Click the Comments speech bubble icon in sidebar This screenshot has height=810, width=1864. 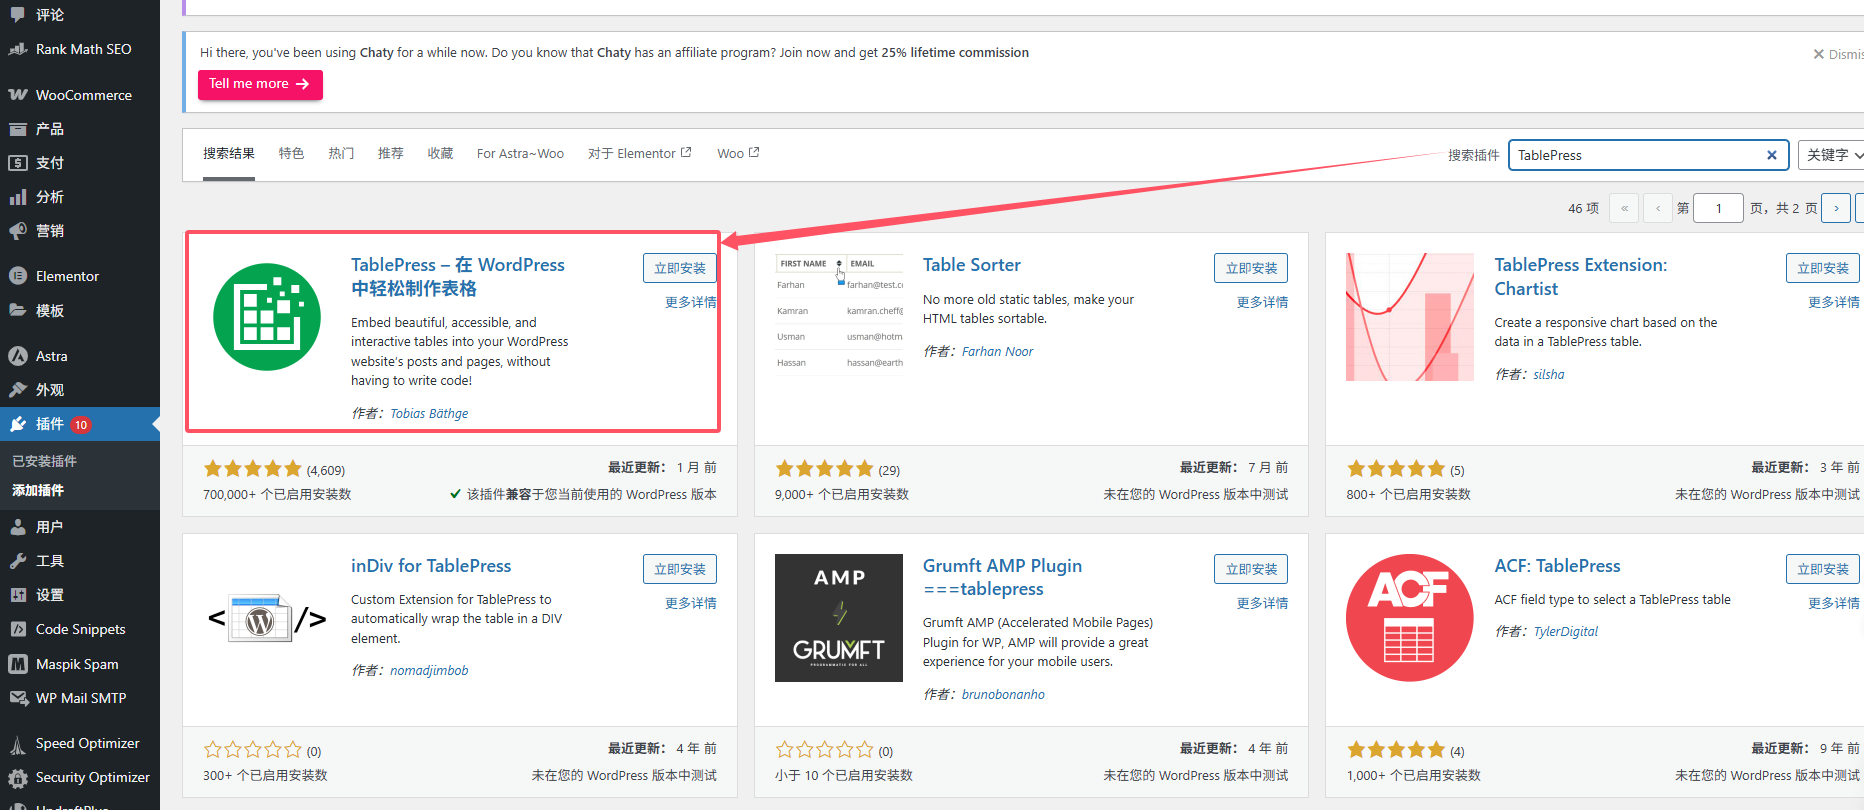click(x=18, y=15)
